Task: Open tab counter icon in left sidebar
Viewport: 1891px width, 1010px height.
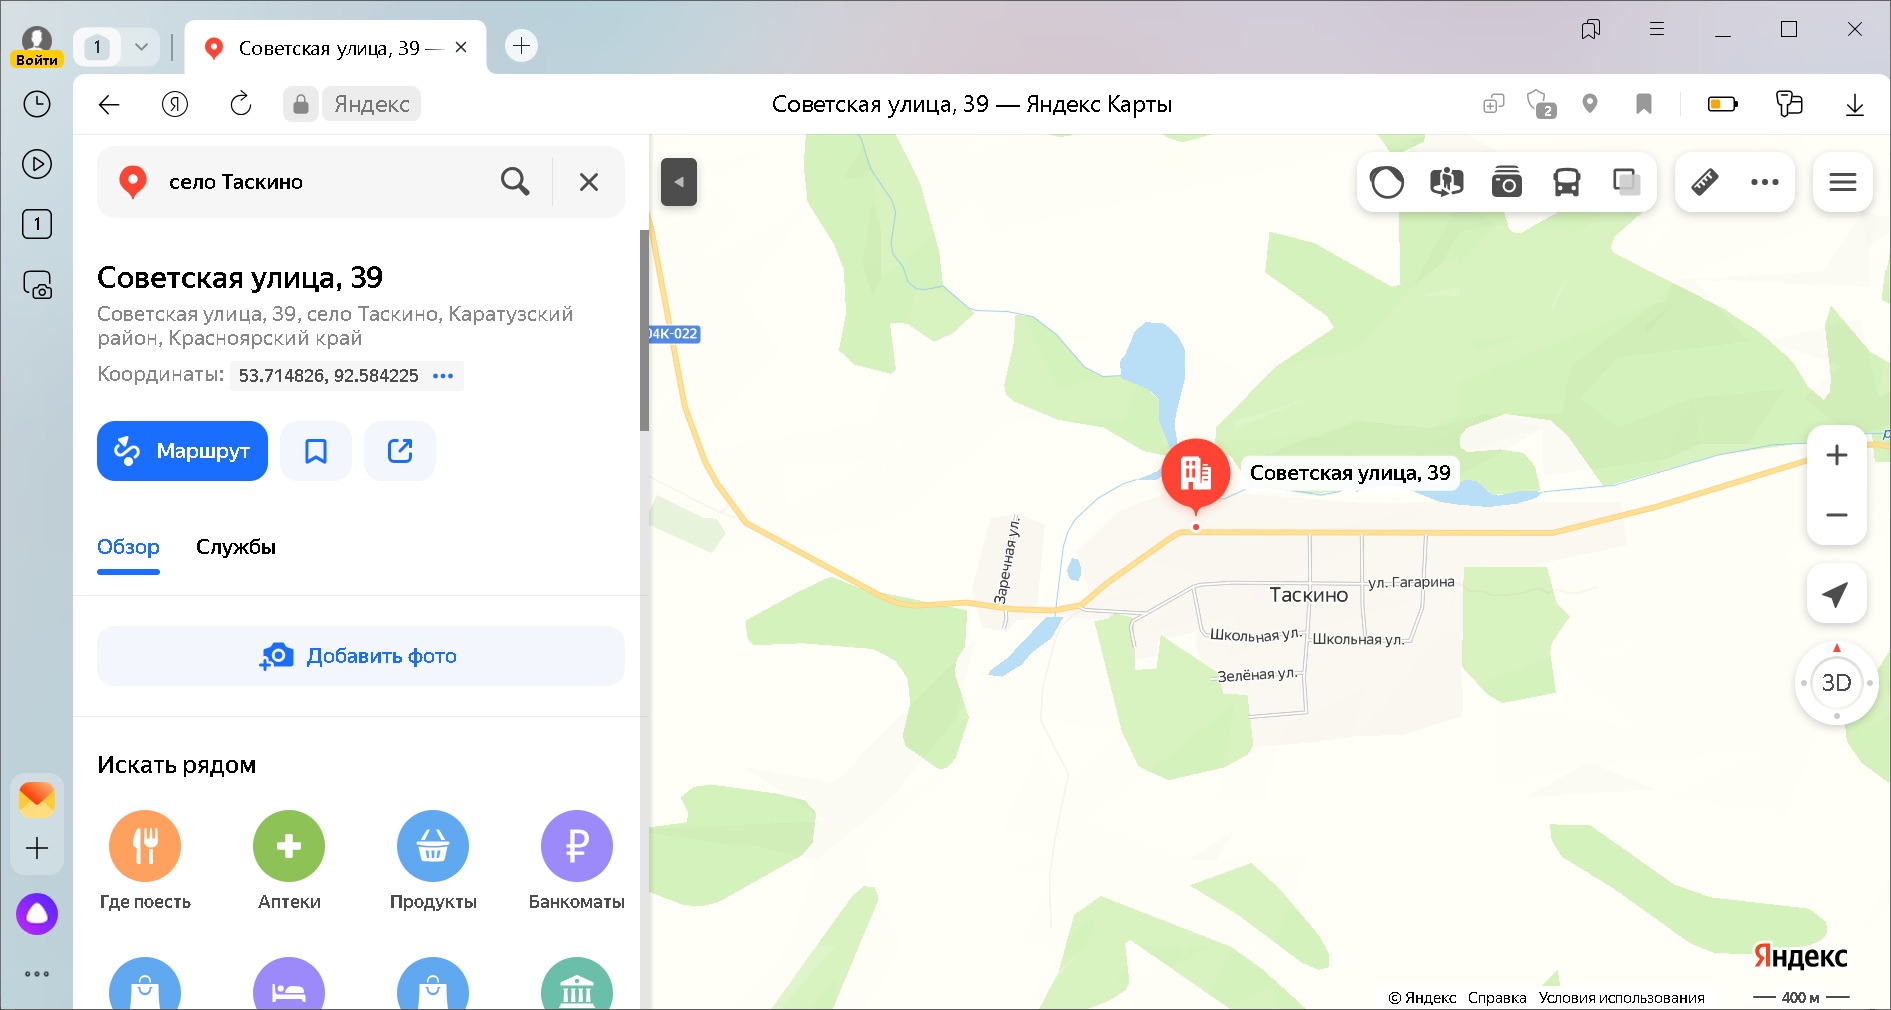Action: 37,224
